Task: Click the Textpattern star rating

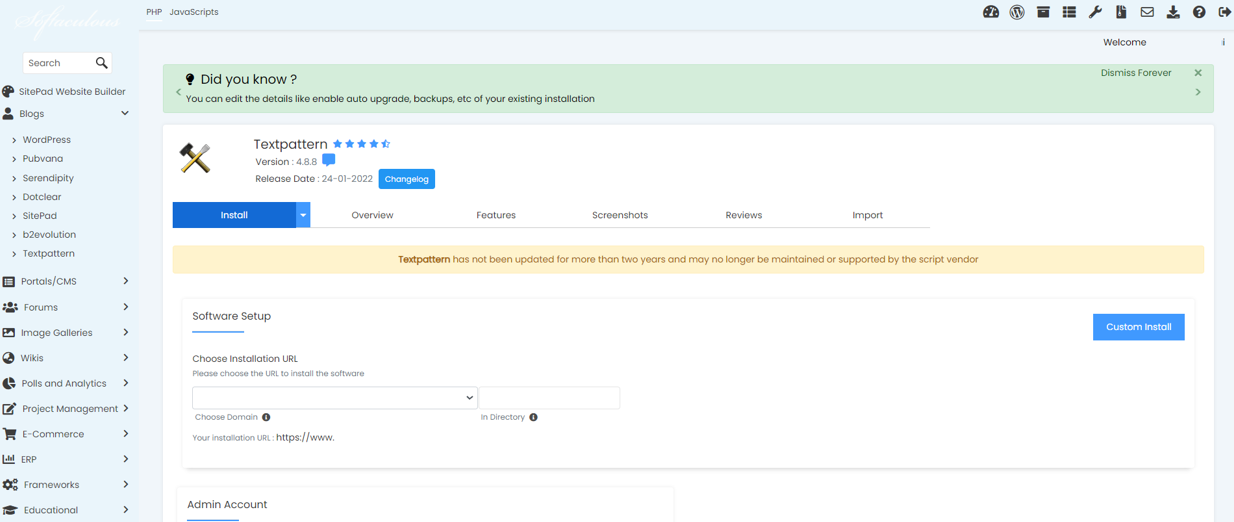Action: tap(361, 144)
